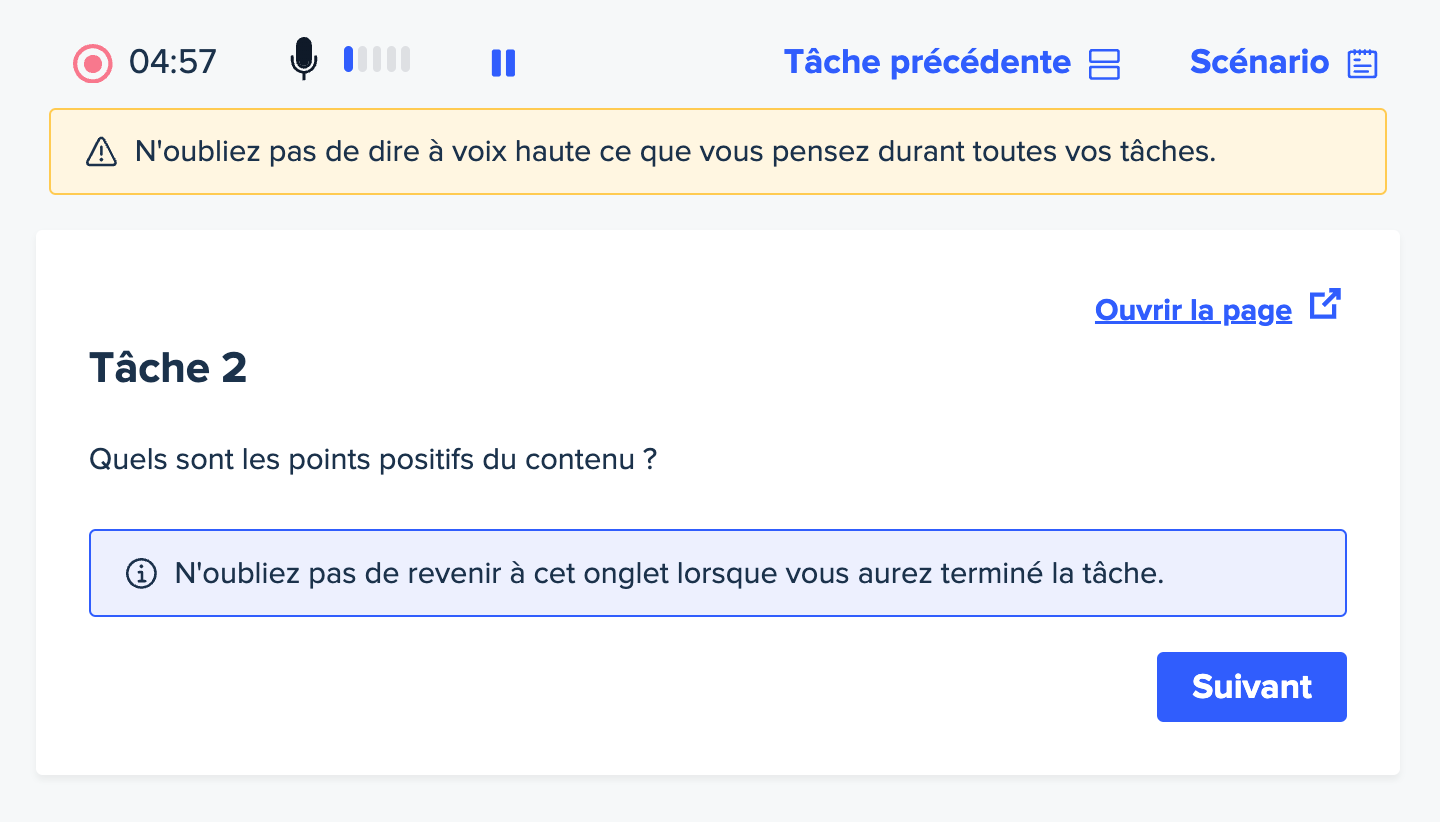The width and height of the screenshot is (1440, 822).
Task: Click the external link arrow icon
Action: click(1325, 305)
